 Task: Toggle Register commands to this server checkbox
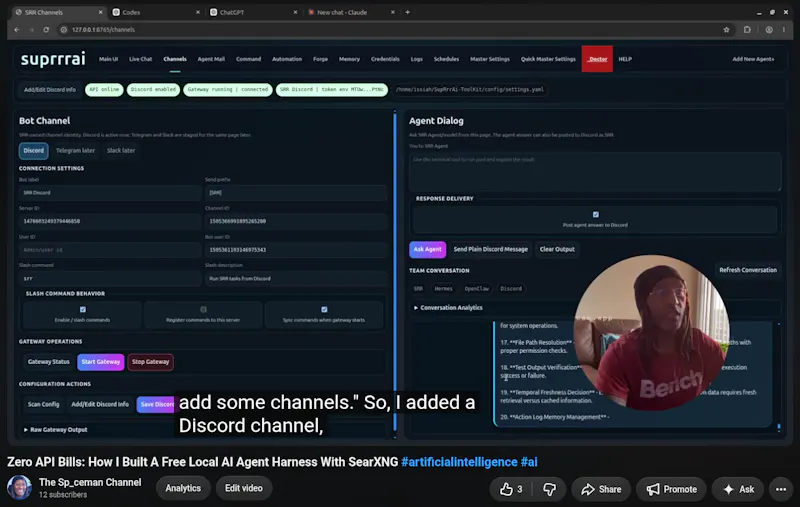[203, 310]
